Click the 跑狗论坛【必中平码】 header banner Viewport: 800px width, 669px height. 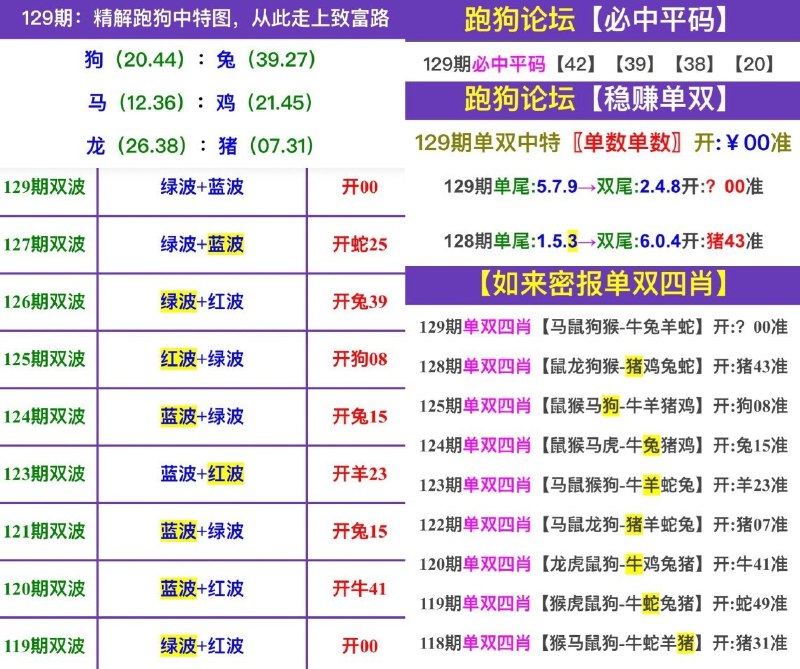[x=602, y=19]
